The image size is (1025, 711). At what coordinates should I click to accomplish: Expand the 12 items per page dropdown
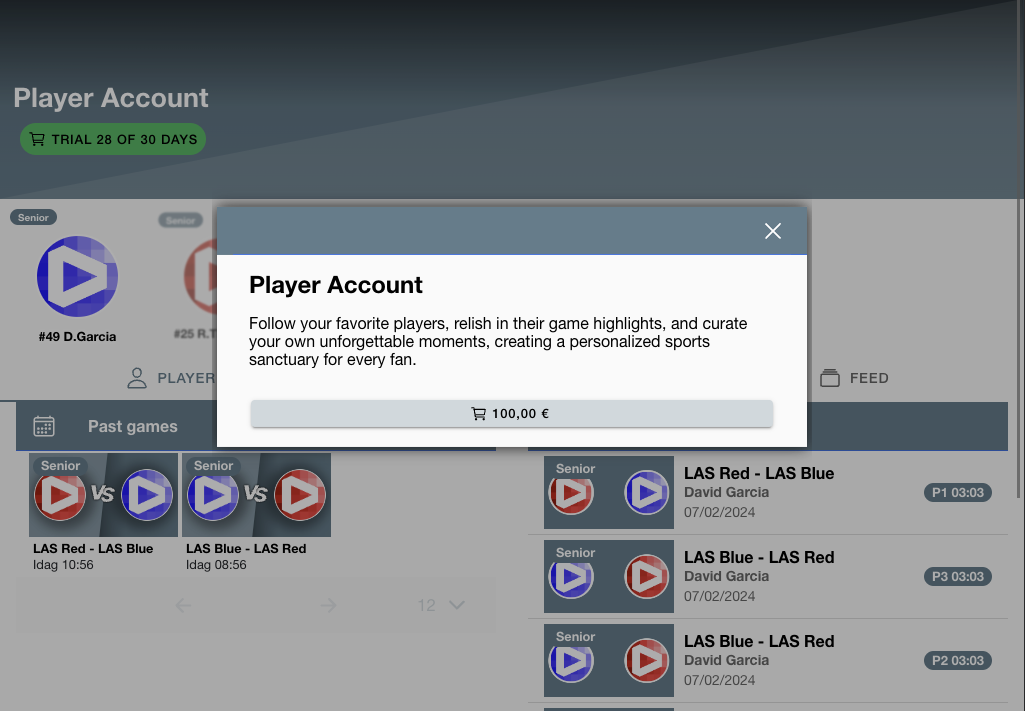coord(441,605)
